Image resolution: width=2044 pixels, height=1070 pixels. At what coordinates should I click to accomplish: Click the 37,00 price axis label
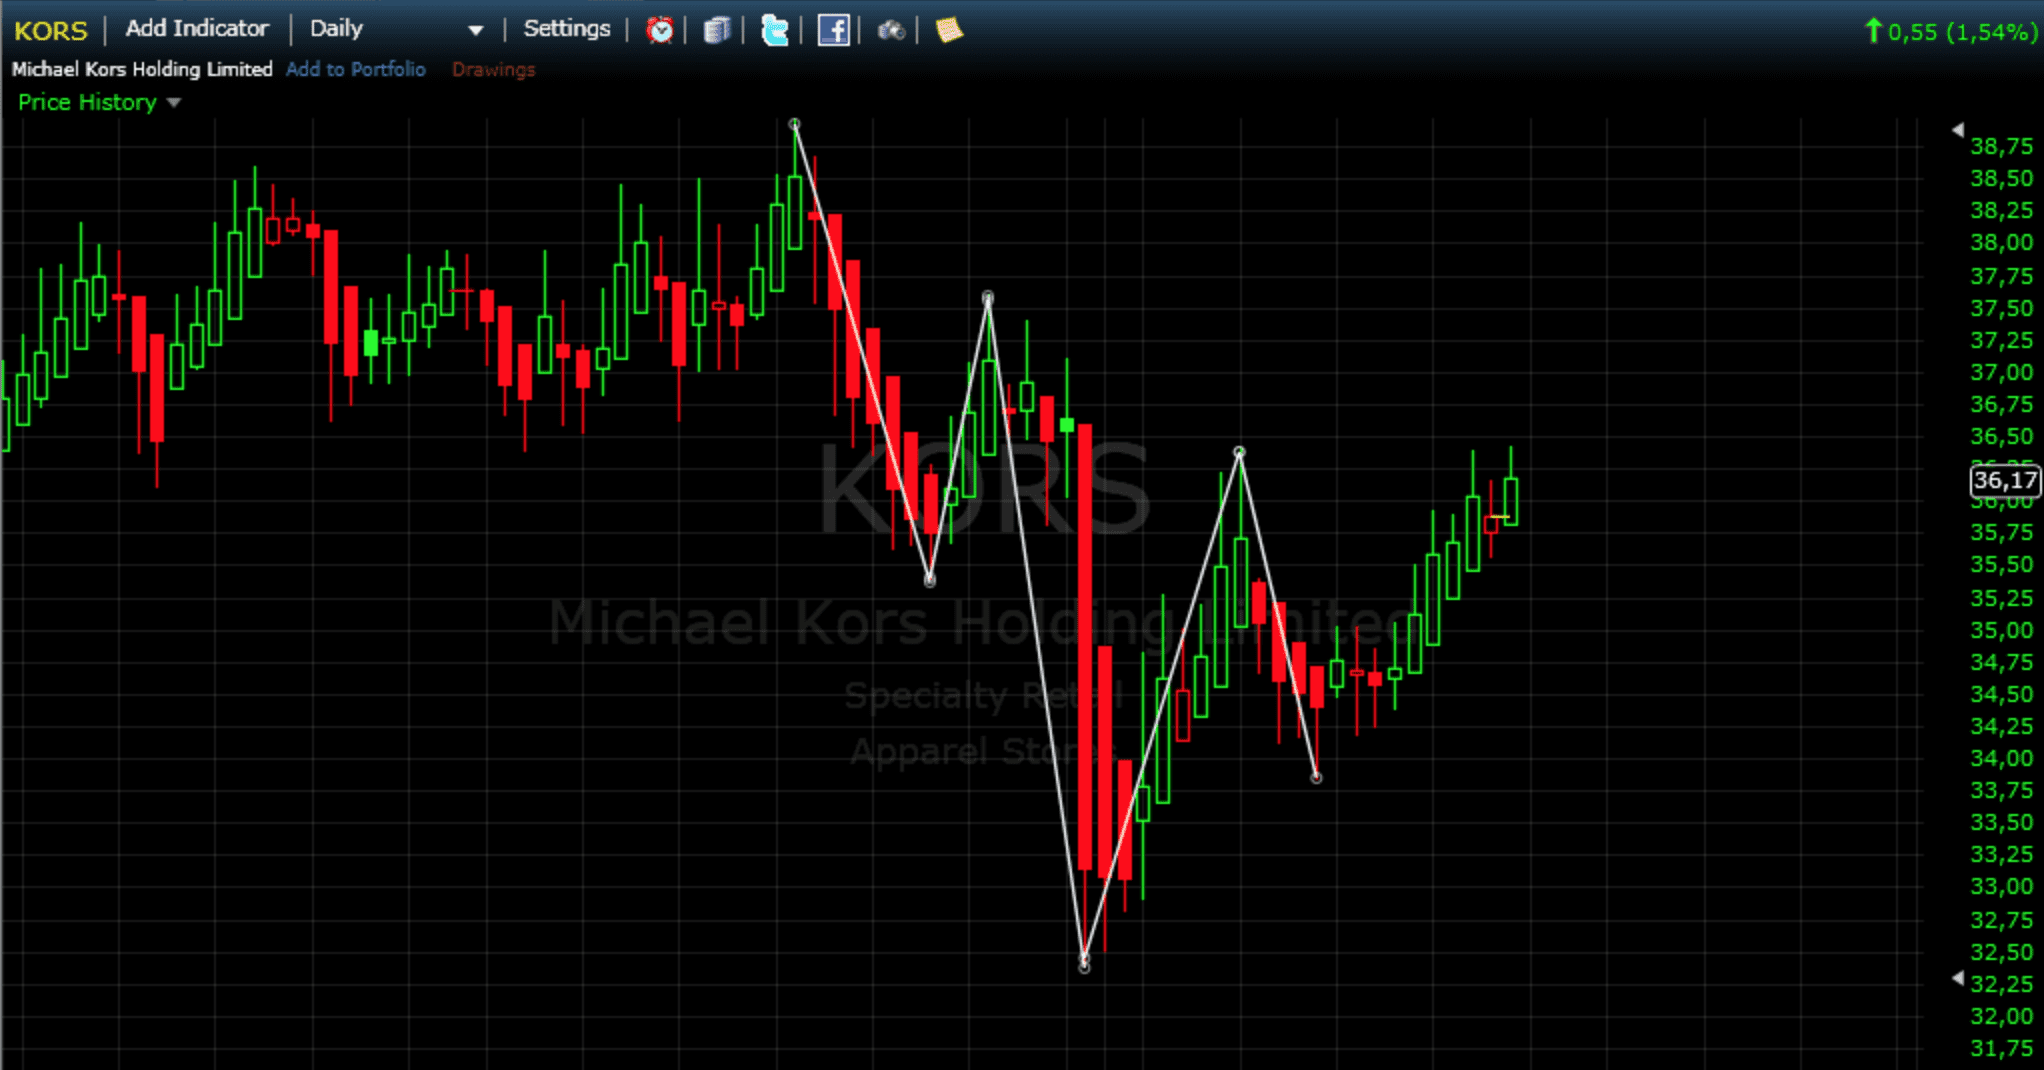pos(2001,372)
